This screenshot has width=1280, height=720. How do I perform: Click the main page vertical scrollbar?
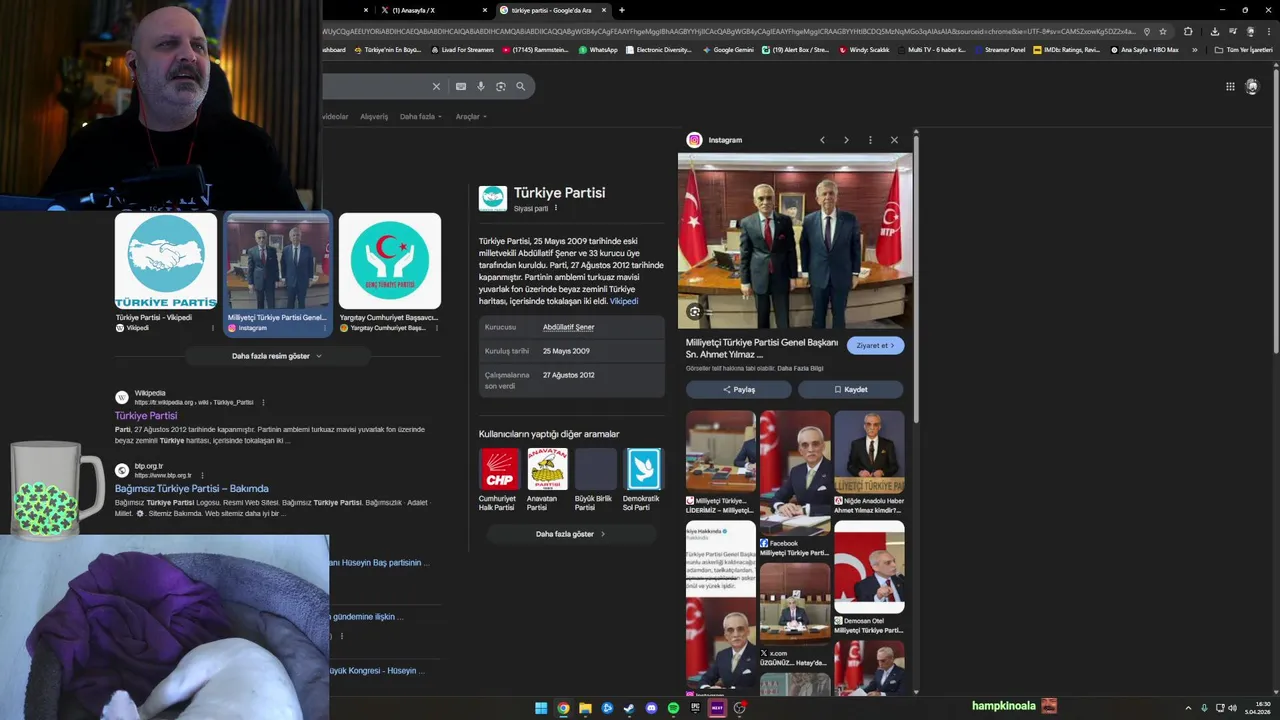pyautogui.click(x=1276, y=210)
